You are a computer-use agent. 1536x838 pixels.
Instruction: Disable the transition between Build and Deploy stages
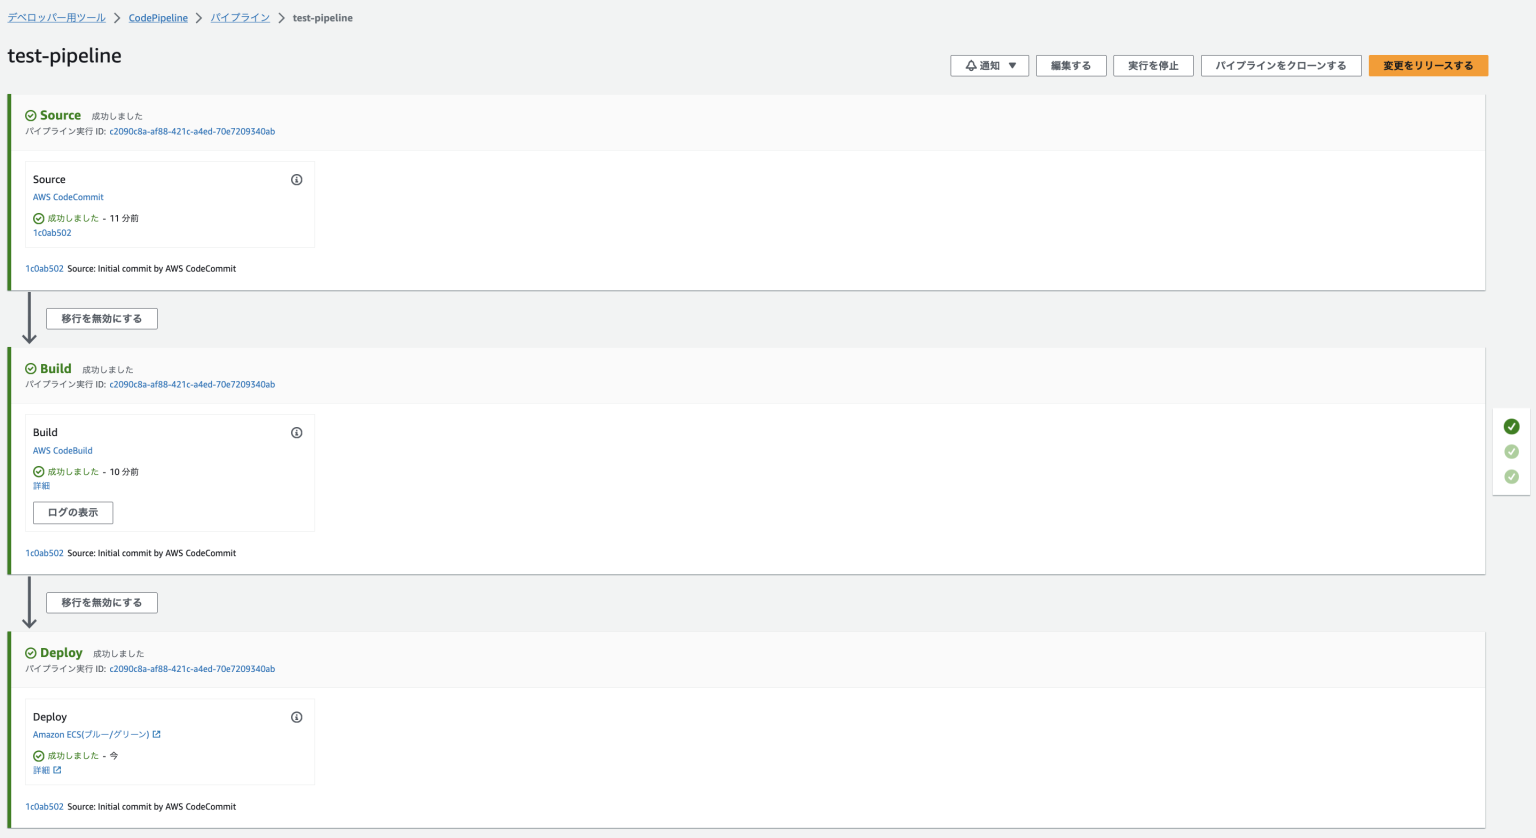(101, 602)
